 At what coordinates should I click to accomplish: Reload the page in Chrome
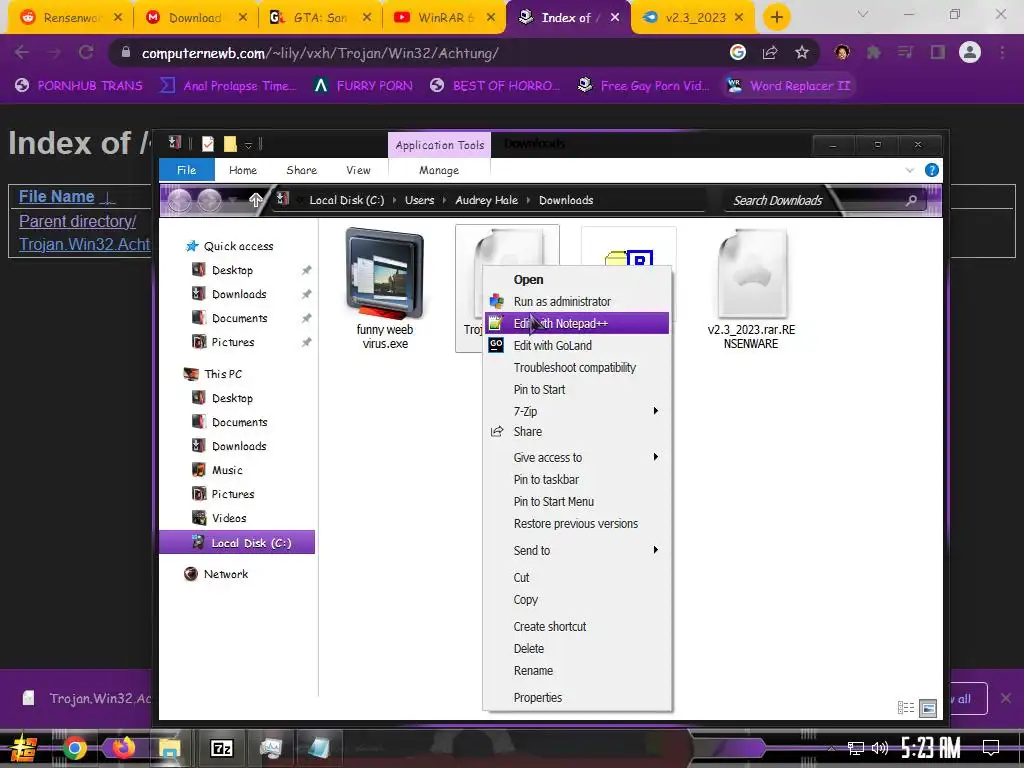pos(86,52)
